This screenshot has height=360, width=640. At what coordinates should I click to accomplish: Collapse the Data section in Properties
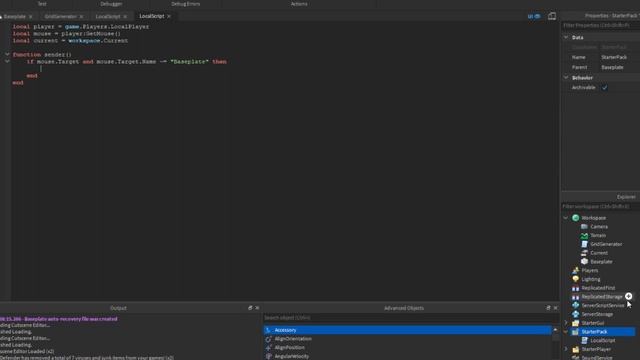pyautogui.click(x=566, y=37)
